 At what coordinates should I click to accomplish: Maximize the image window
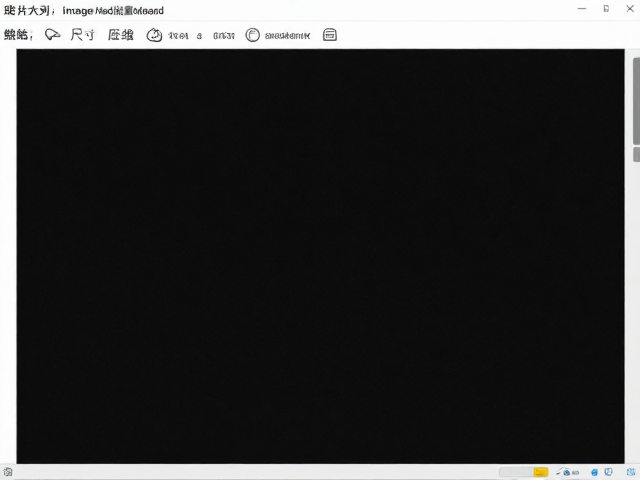pos(607,9)
